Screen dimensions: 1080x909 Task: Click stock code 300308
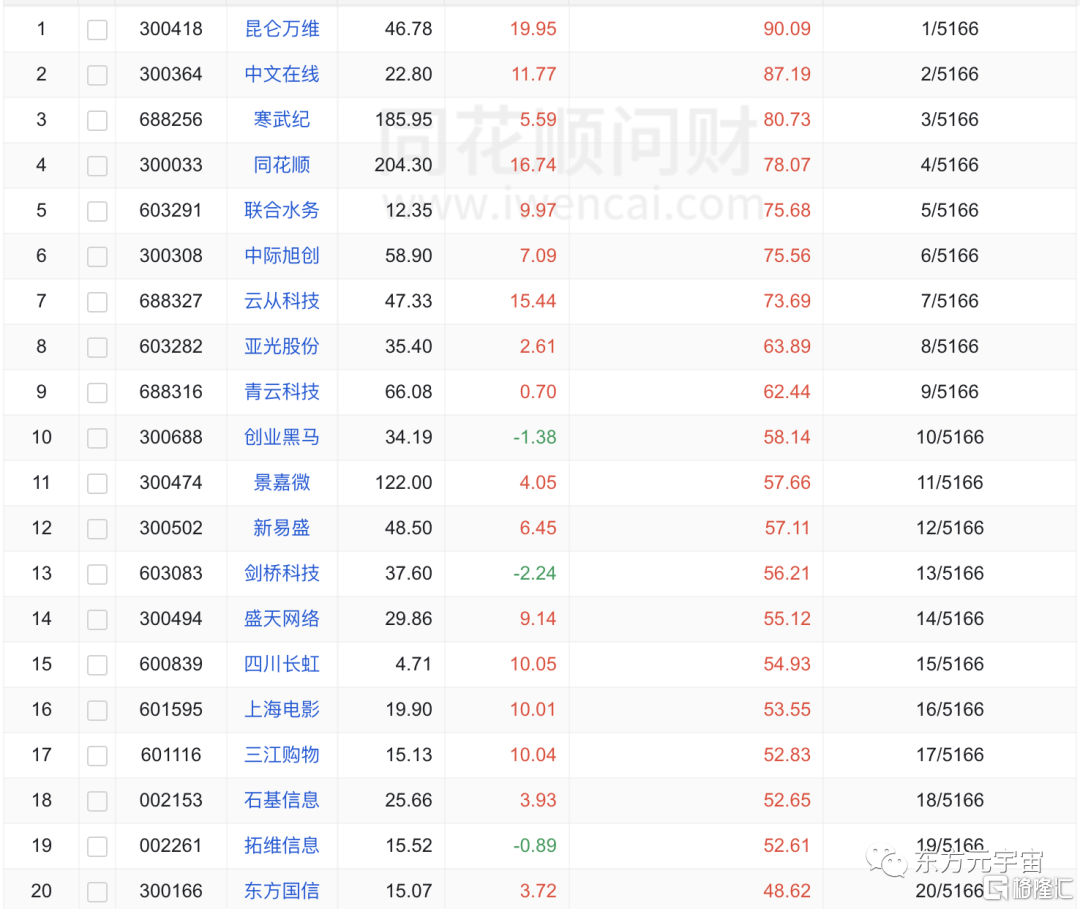[171, 256]
